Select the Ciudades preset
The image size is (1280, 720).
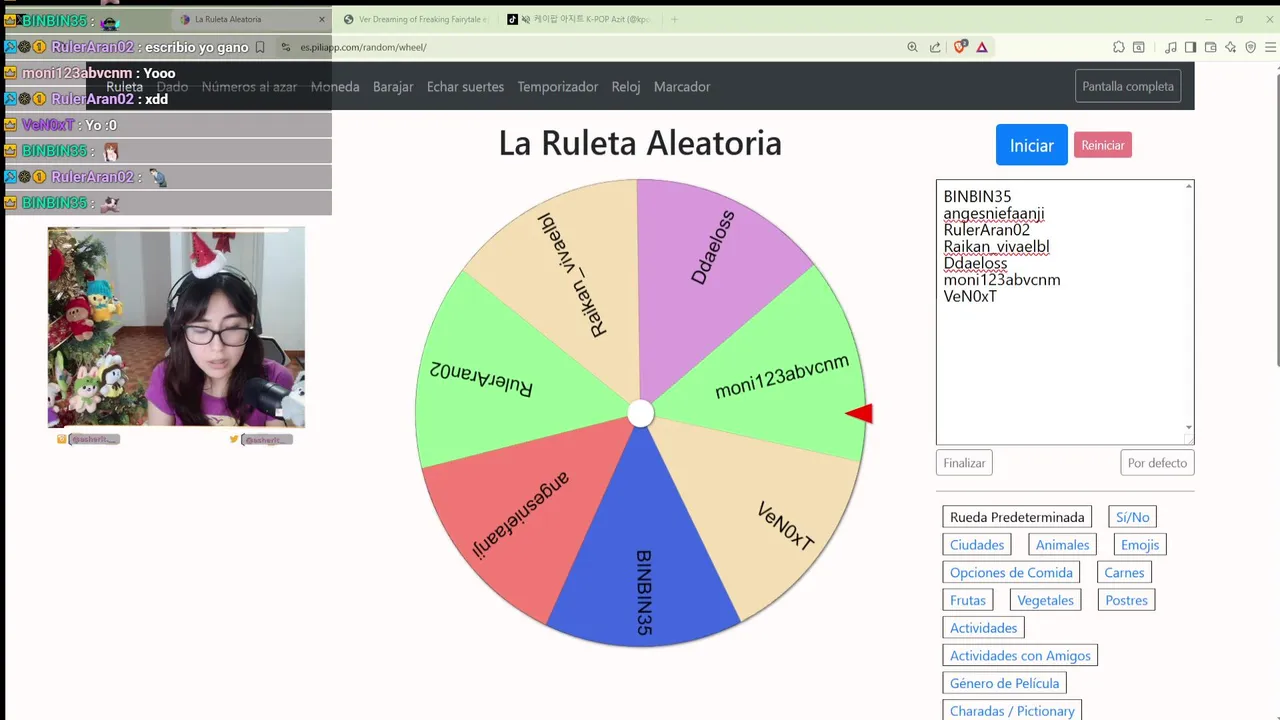tap(977, 545)
